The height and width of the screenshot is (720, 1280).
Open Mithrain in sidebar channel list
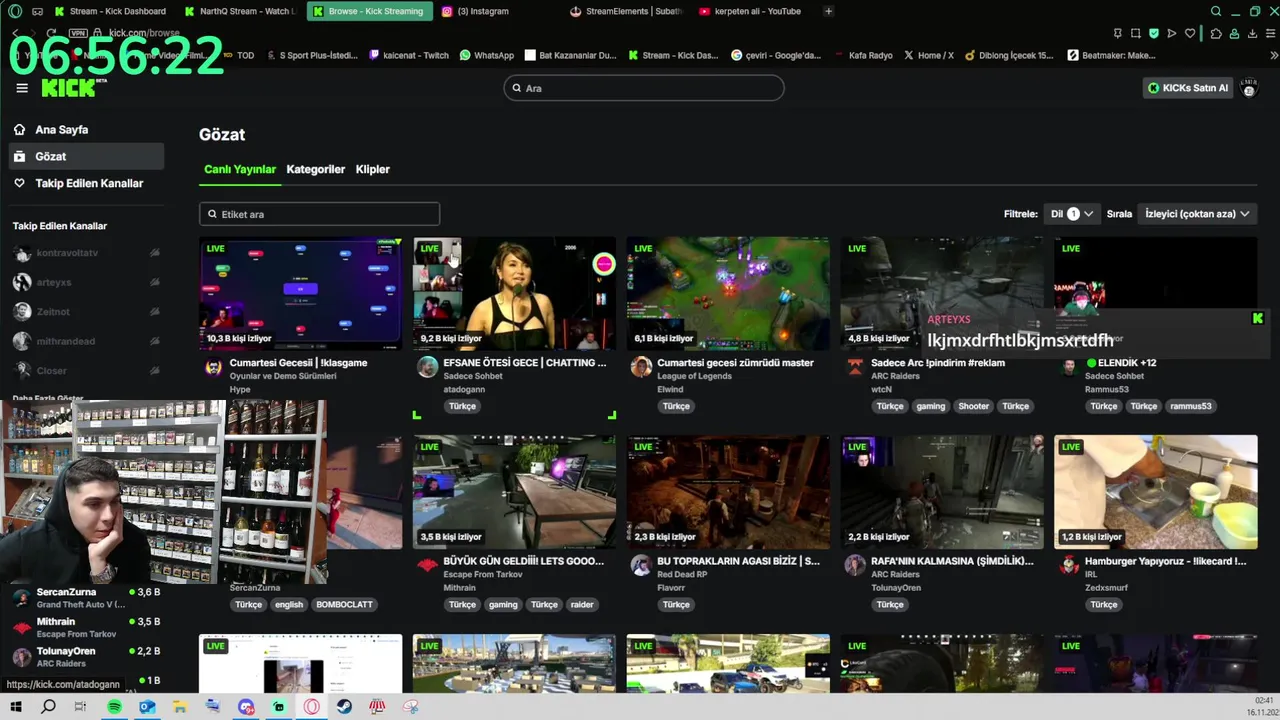[x=86, y=627]
